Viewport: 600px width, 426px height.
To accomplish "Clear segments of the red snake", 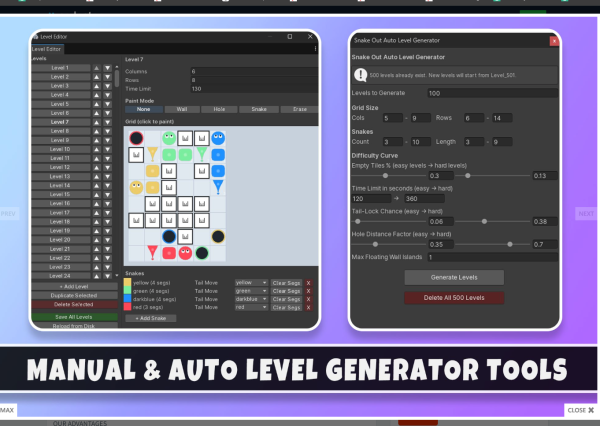I will click(x=286, y=307).
